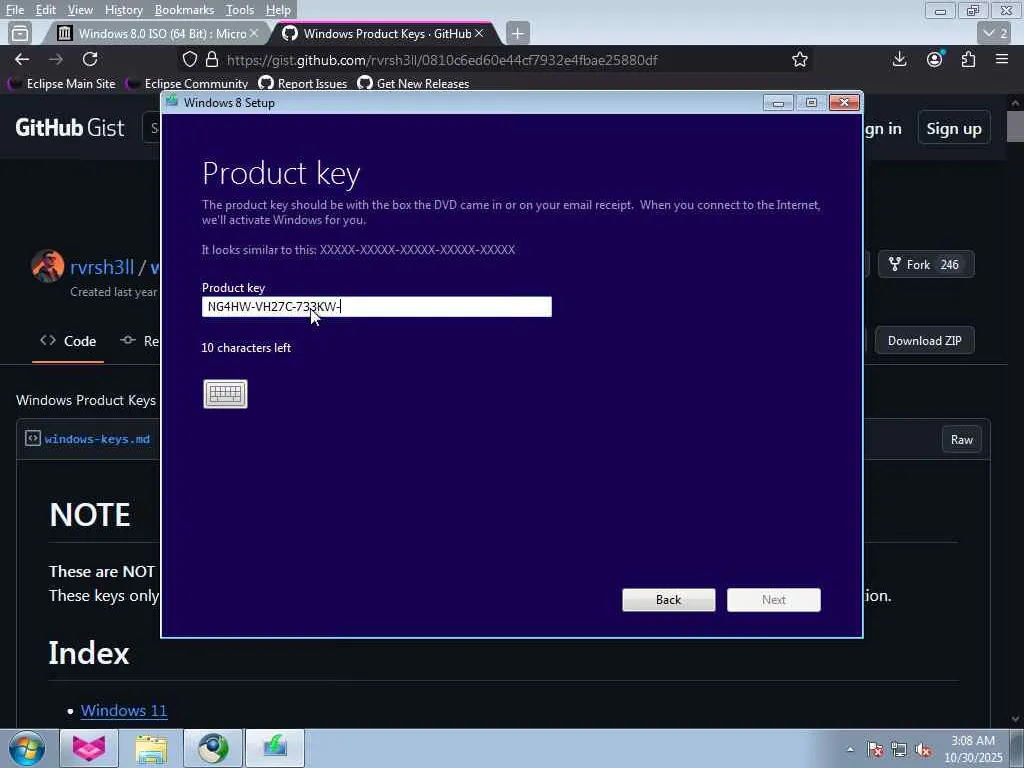The image size is (1024, 768).
Task: Open the account profile icon
Action: click(x=935, y=59)
